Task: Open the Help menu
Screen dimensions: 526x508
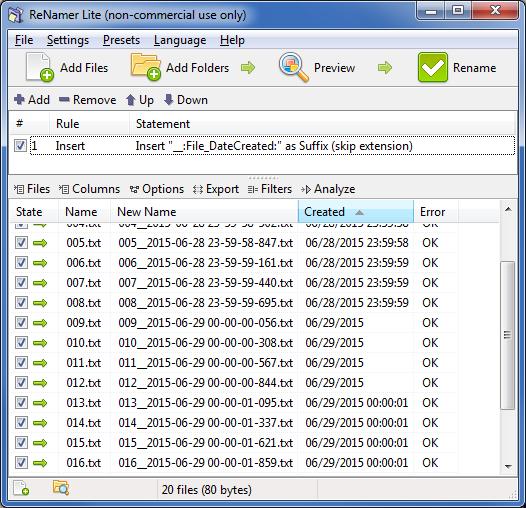Action: pos(232,40)
